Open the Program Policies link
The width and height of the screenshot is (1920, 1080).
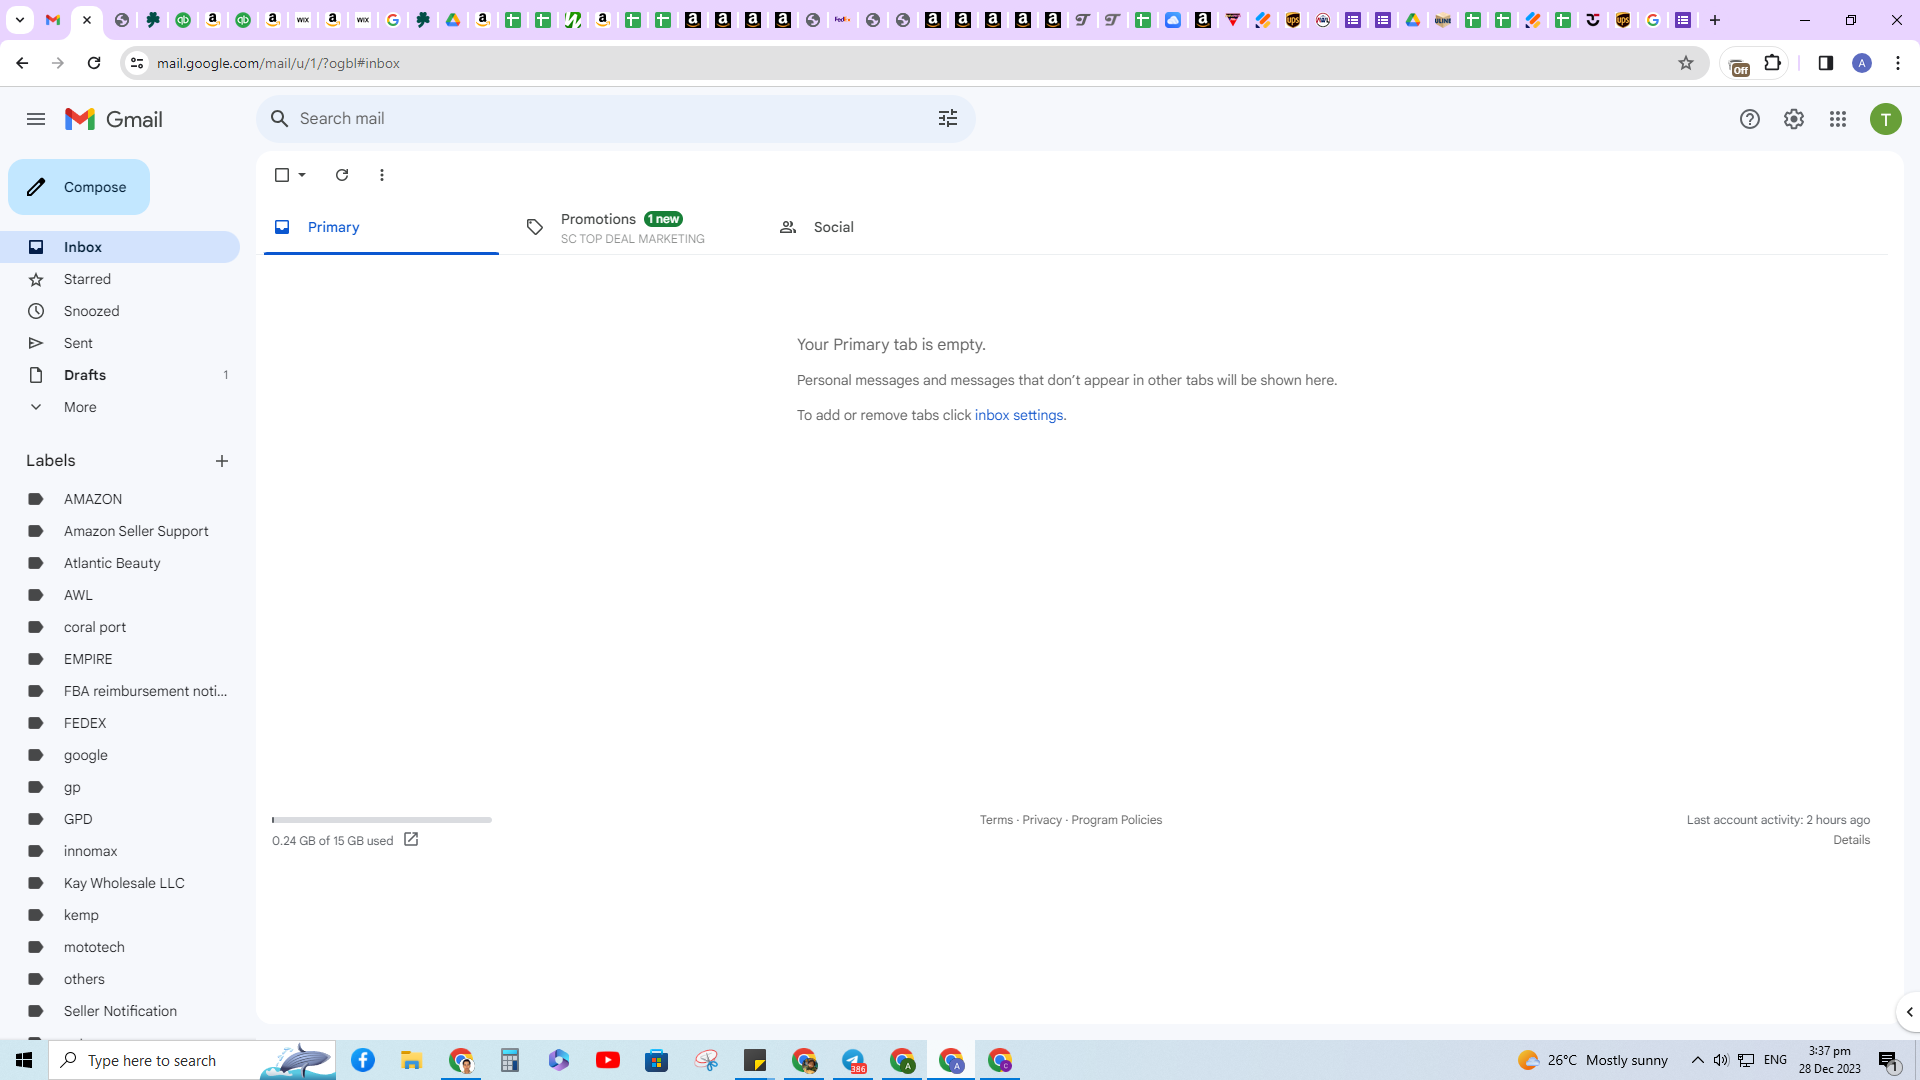click(x=1116, y=820)
